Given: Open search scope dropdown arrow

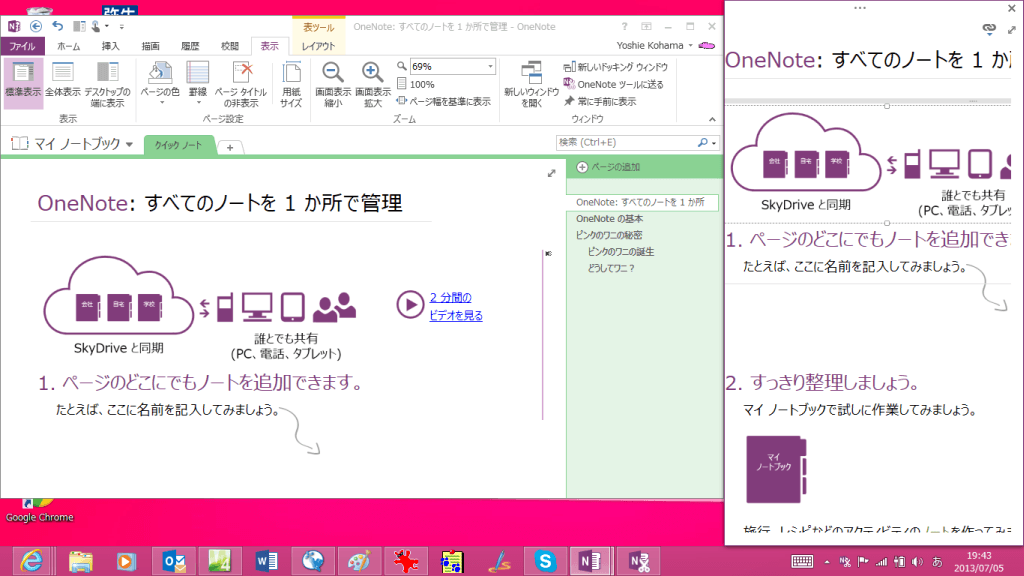Looking at the screenshot, I should click(714, 143).
